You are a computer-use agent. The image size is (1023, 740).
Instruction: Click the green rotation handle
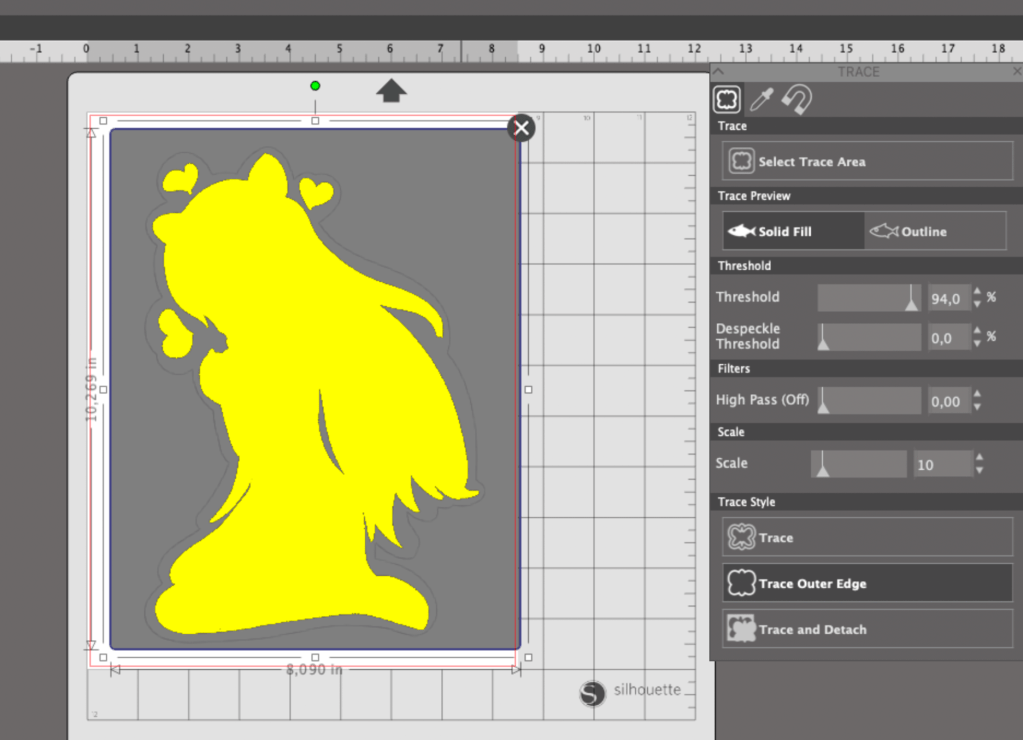315,86
